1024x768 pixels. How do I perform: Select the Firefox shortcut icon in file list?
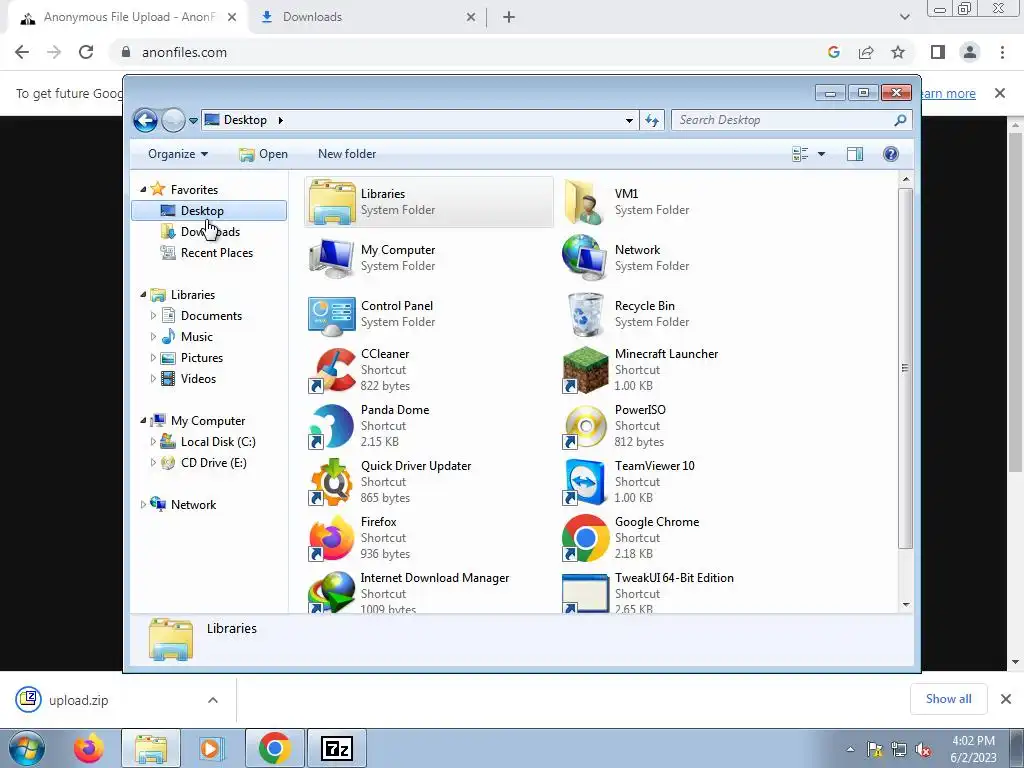[332, 539]
